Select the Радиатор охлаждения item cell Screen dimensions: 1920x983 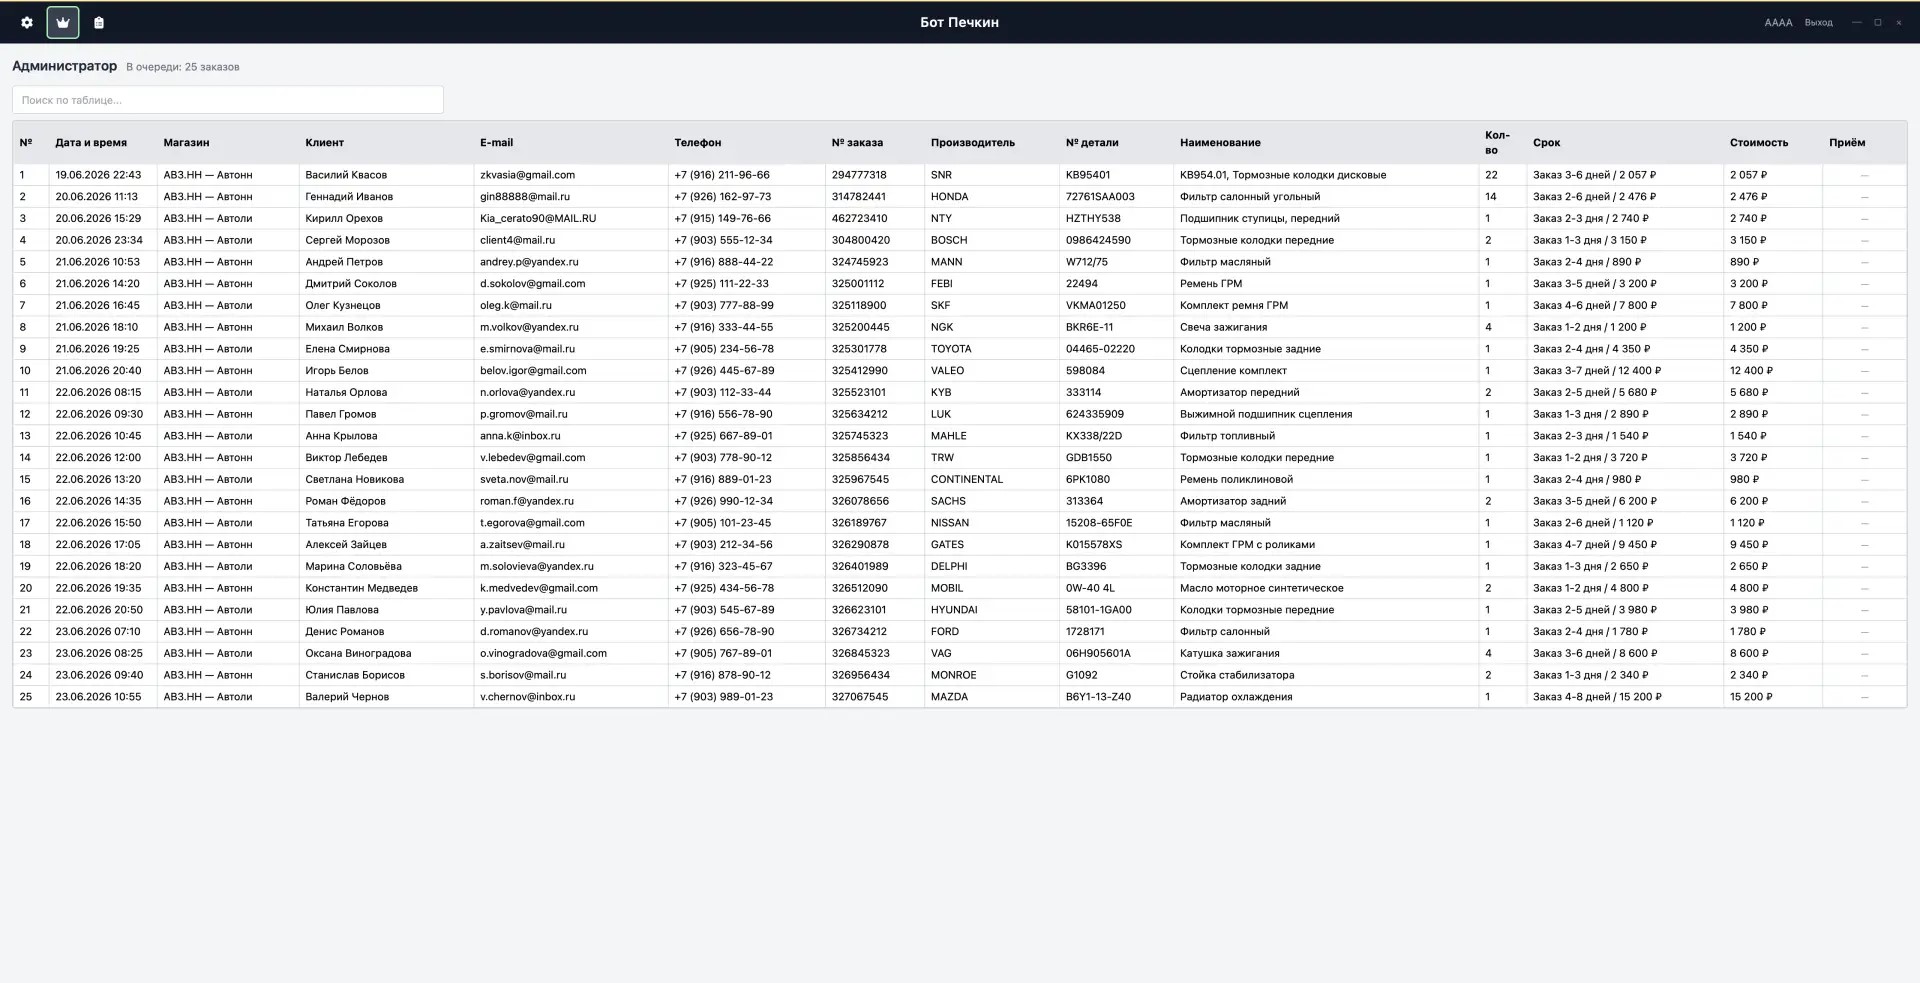coord(1236,697)
